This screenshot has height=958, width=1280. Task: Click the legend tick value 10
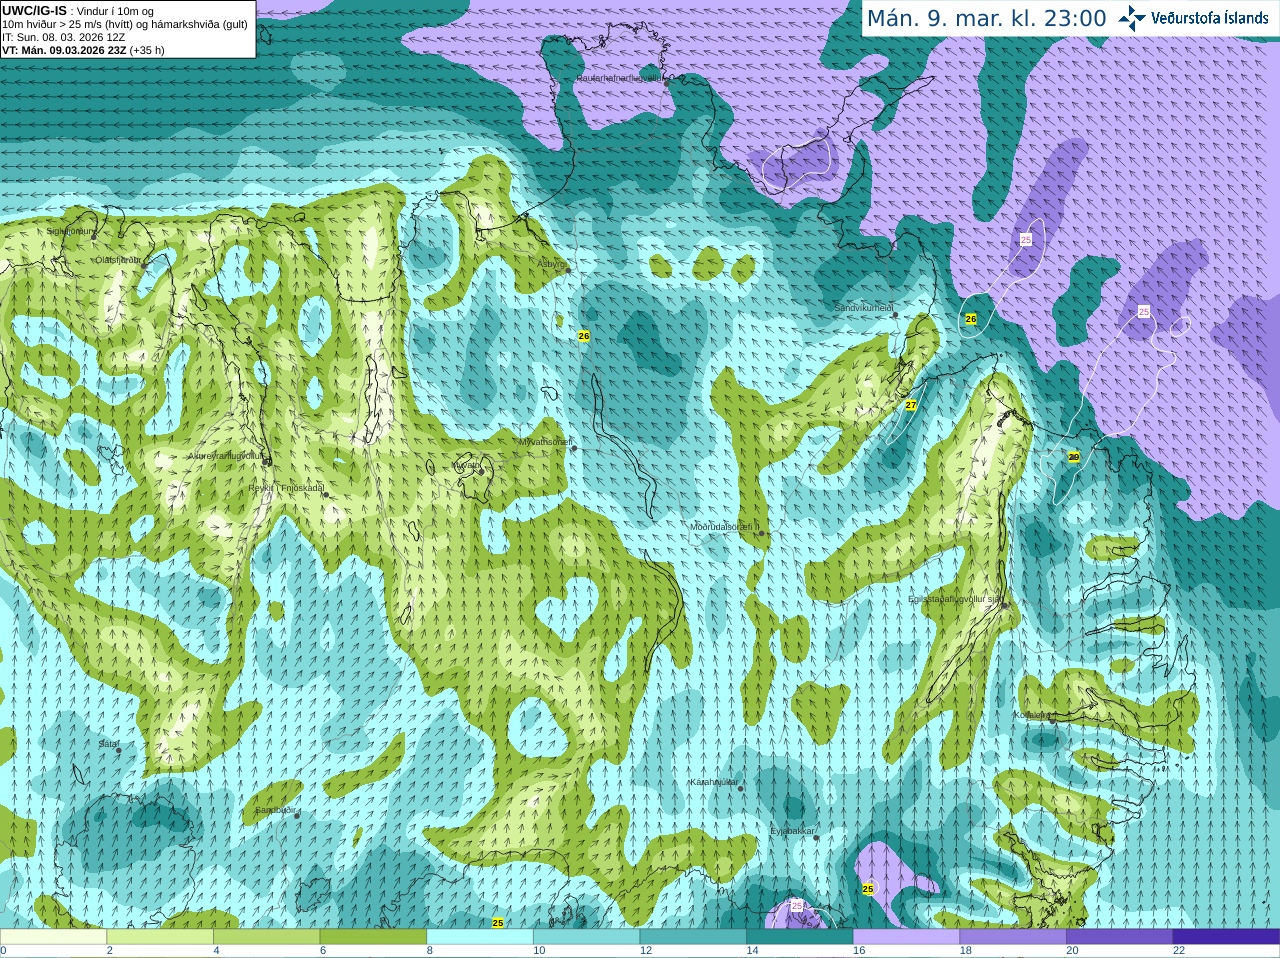click(x=539, y=950)
